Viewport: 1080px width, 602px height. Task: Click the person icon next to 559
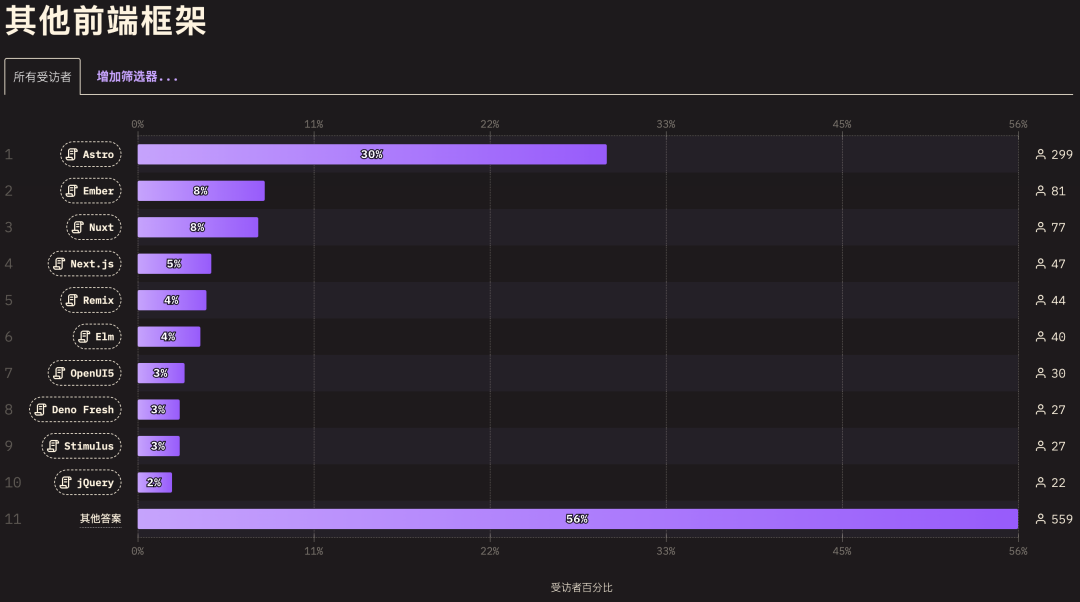coord(1041,519)
